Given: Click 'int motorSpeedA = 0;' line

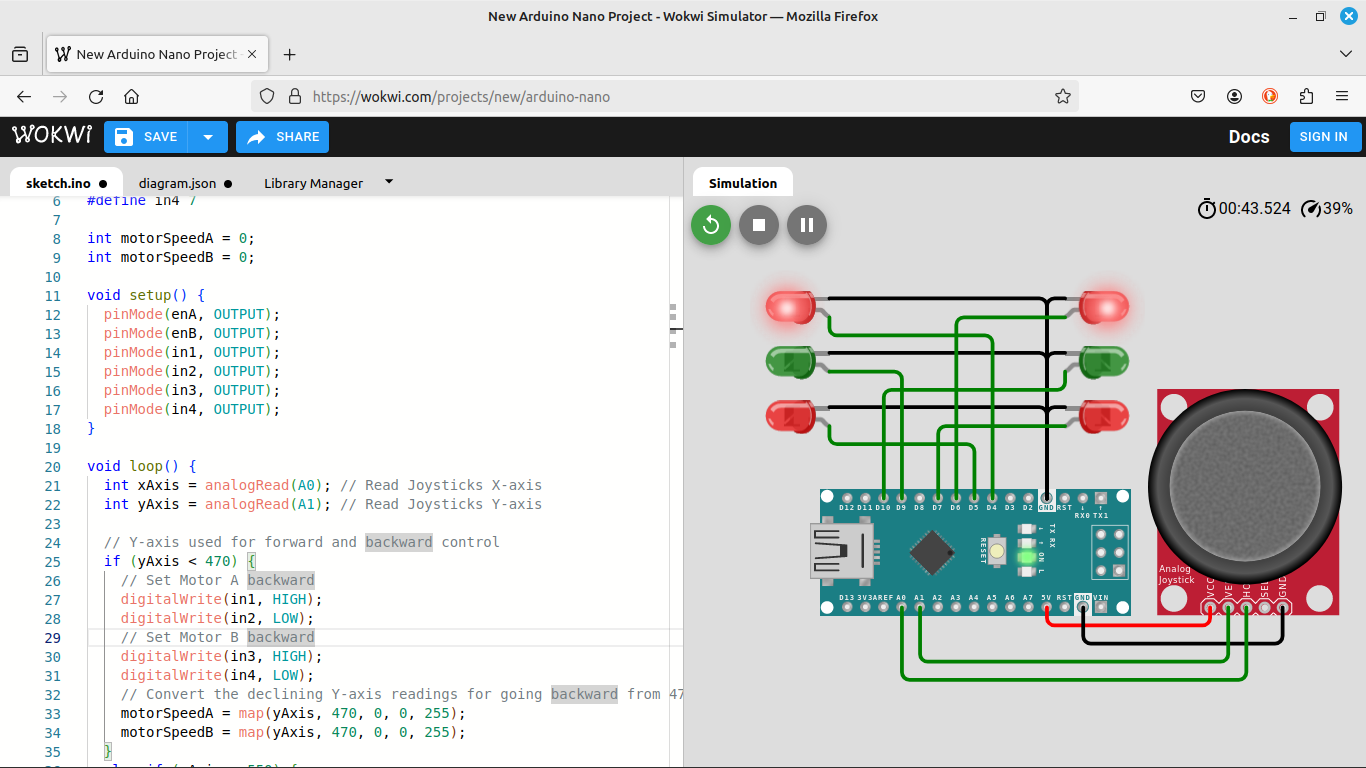Looking at the screenshot, I should tap(171, 238).
